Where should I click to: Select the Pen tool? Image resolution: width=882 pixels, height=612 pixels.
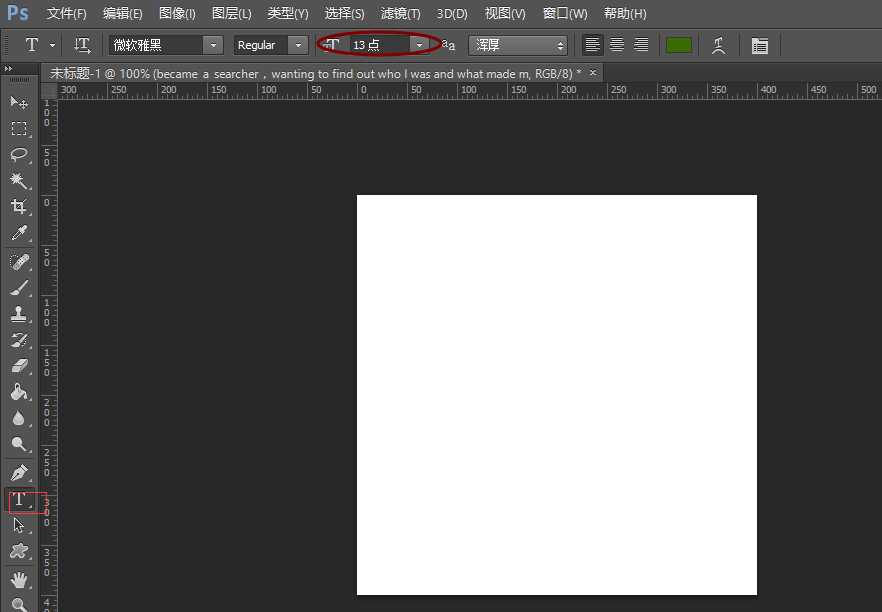(x=18, y=472)
